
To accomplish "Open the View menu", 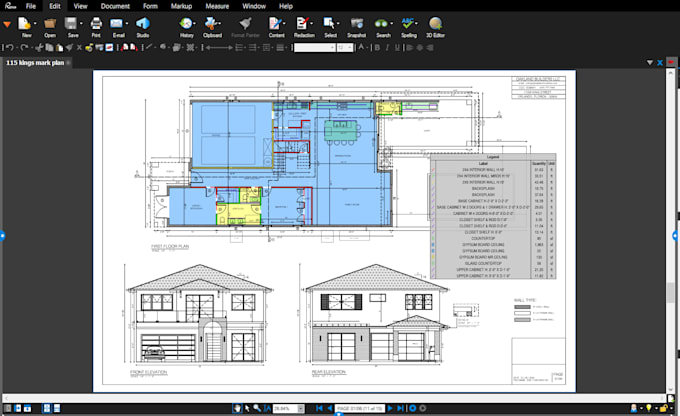I will click(x=80, y=6).
